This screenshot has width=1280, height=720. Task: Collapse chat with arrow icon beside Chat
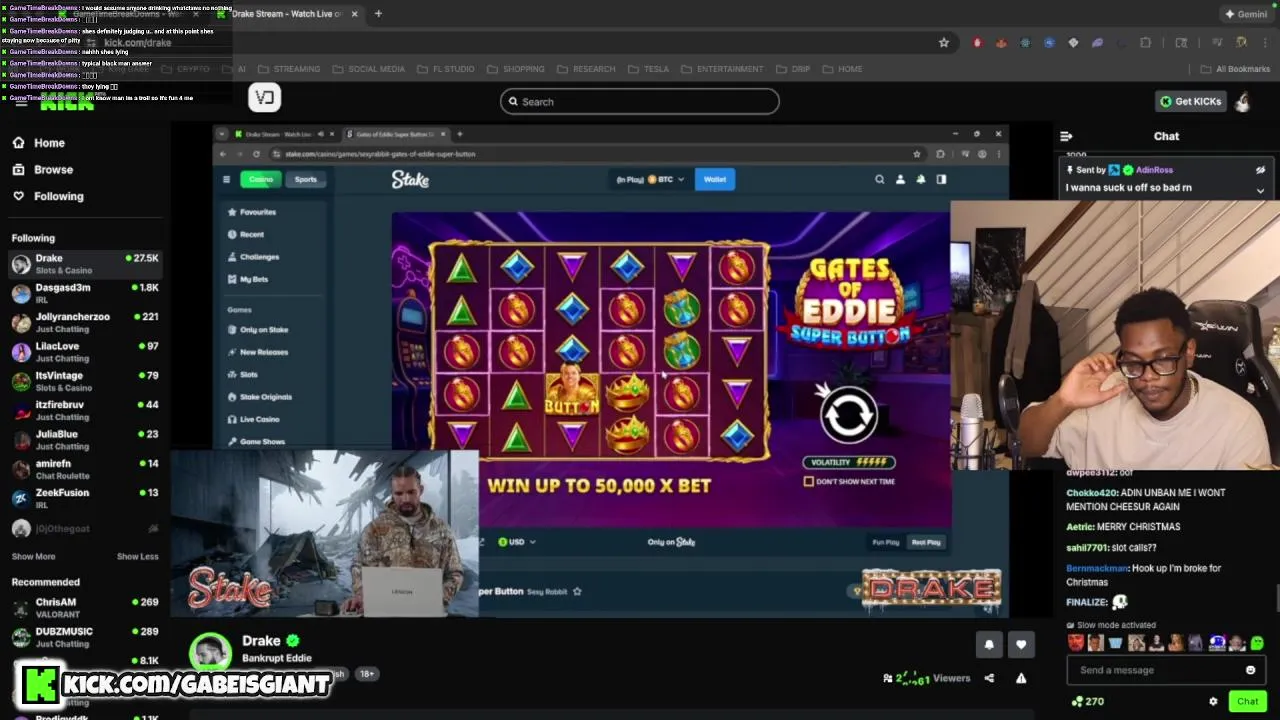pos(1066,136)
